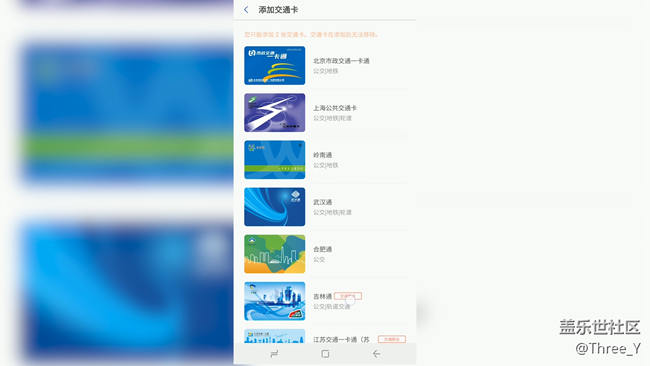Go back using the header arrow

click(x=246, y=10)
